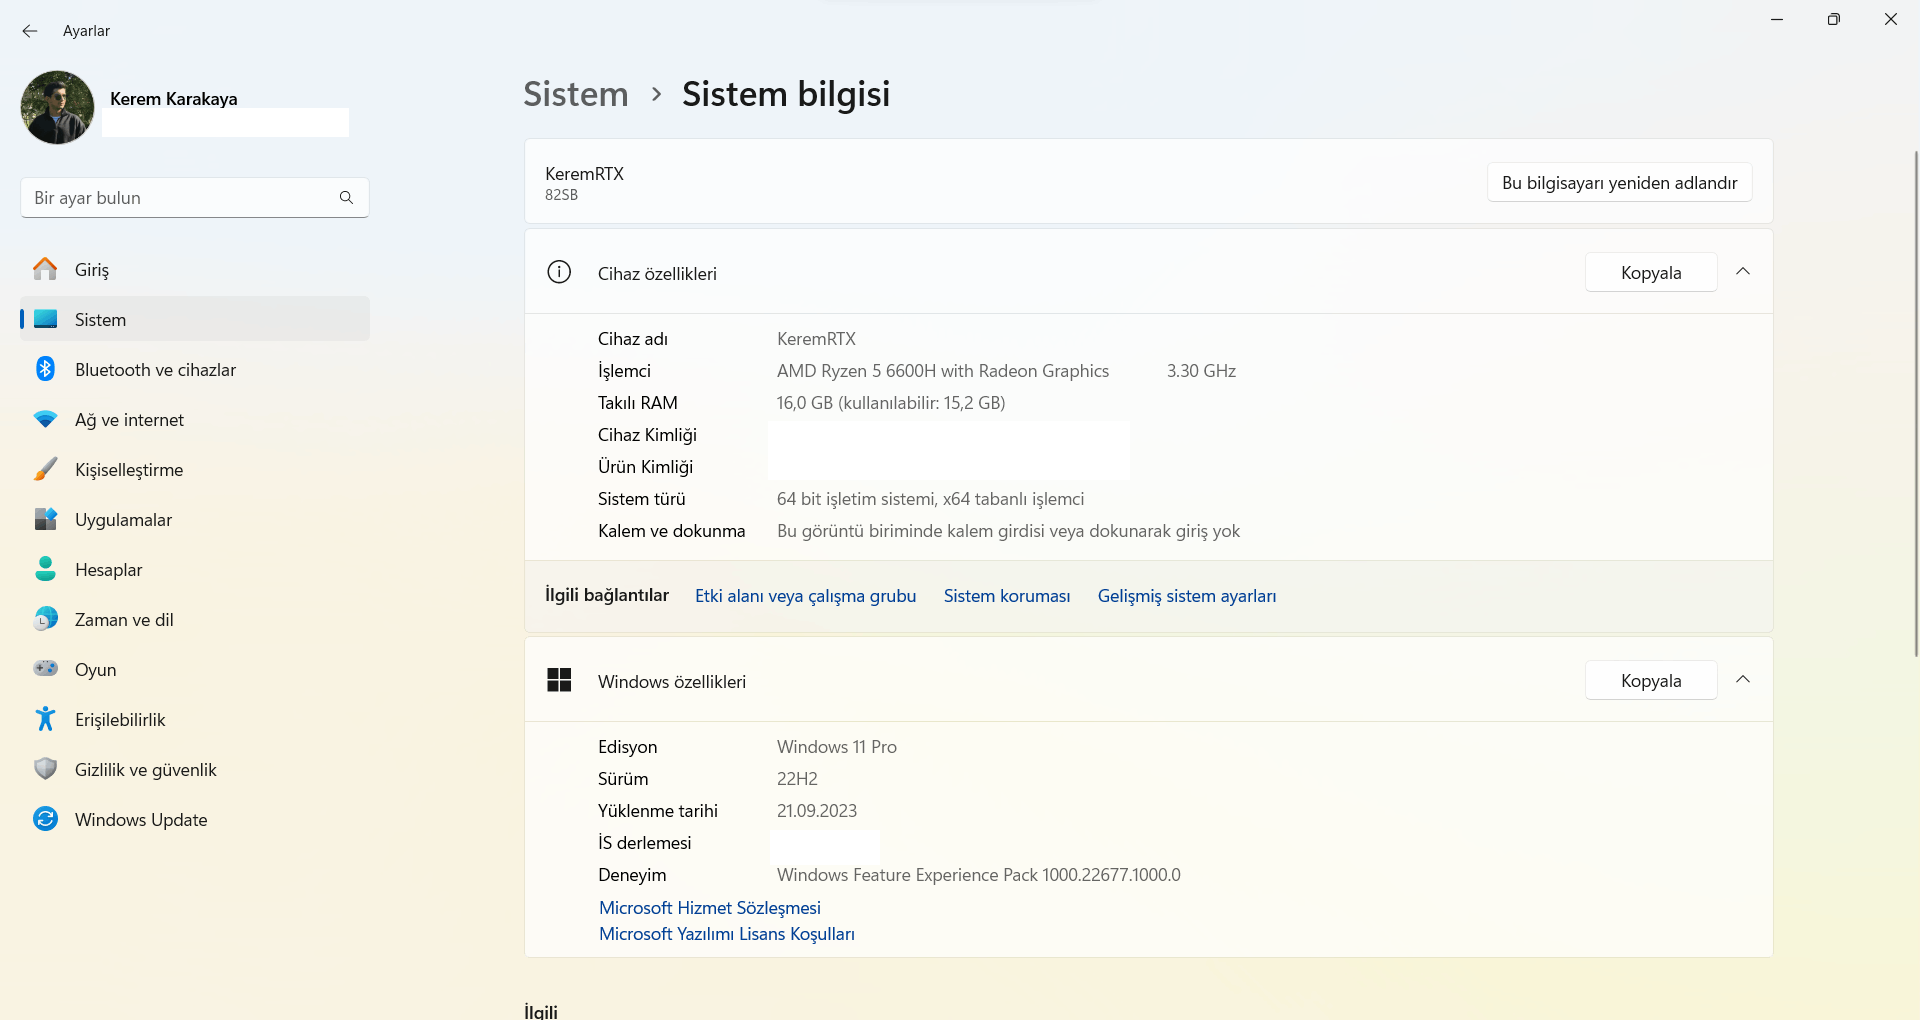Open the Giriş settings page
Image resolution: width=1920 pixels, height=1020 pixels.
[x=195, y=269]
